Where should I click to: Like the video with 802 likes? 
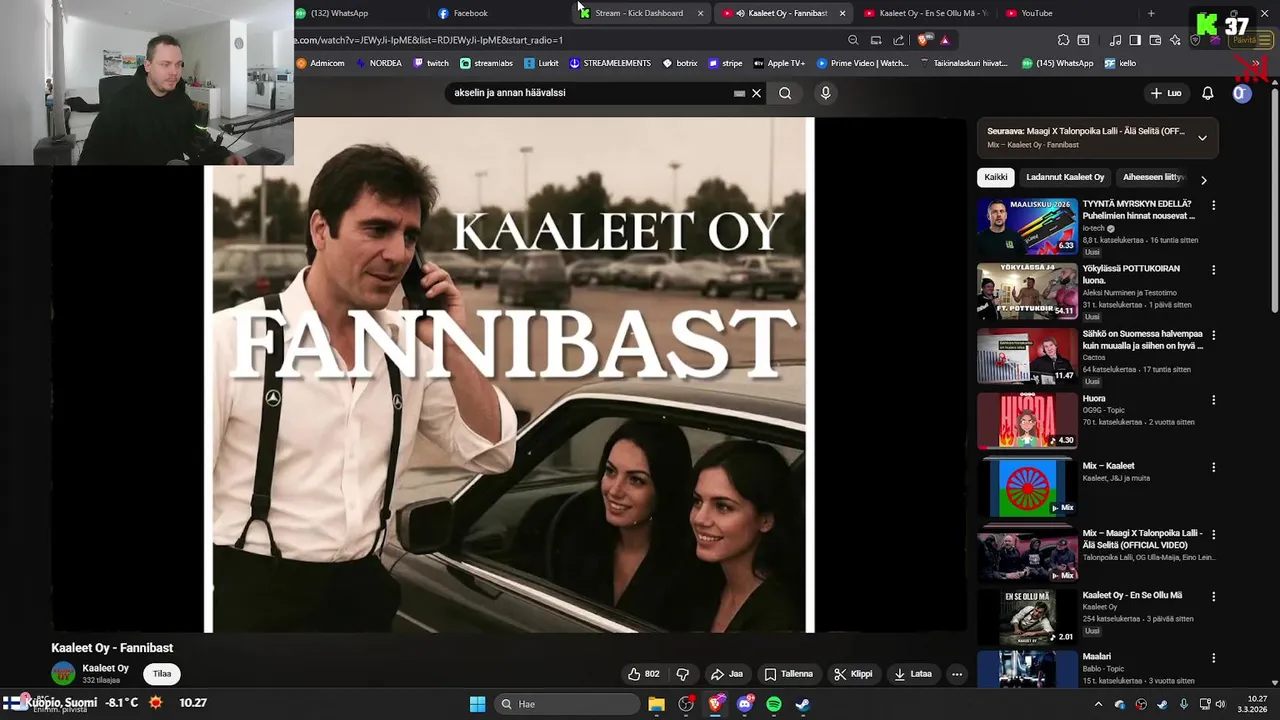point(643,674)
